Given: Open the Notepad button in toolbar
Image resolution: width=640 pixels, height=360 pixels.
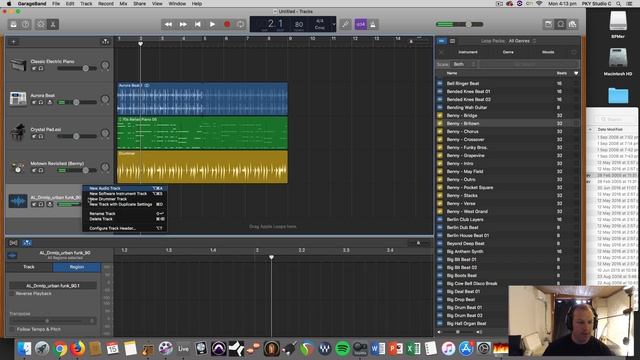Looking at the screenshot, I should point(548,24).
